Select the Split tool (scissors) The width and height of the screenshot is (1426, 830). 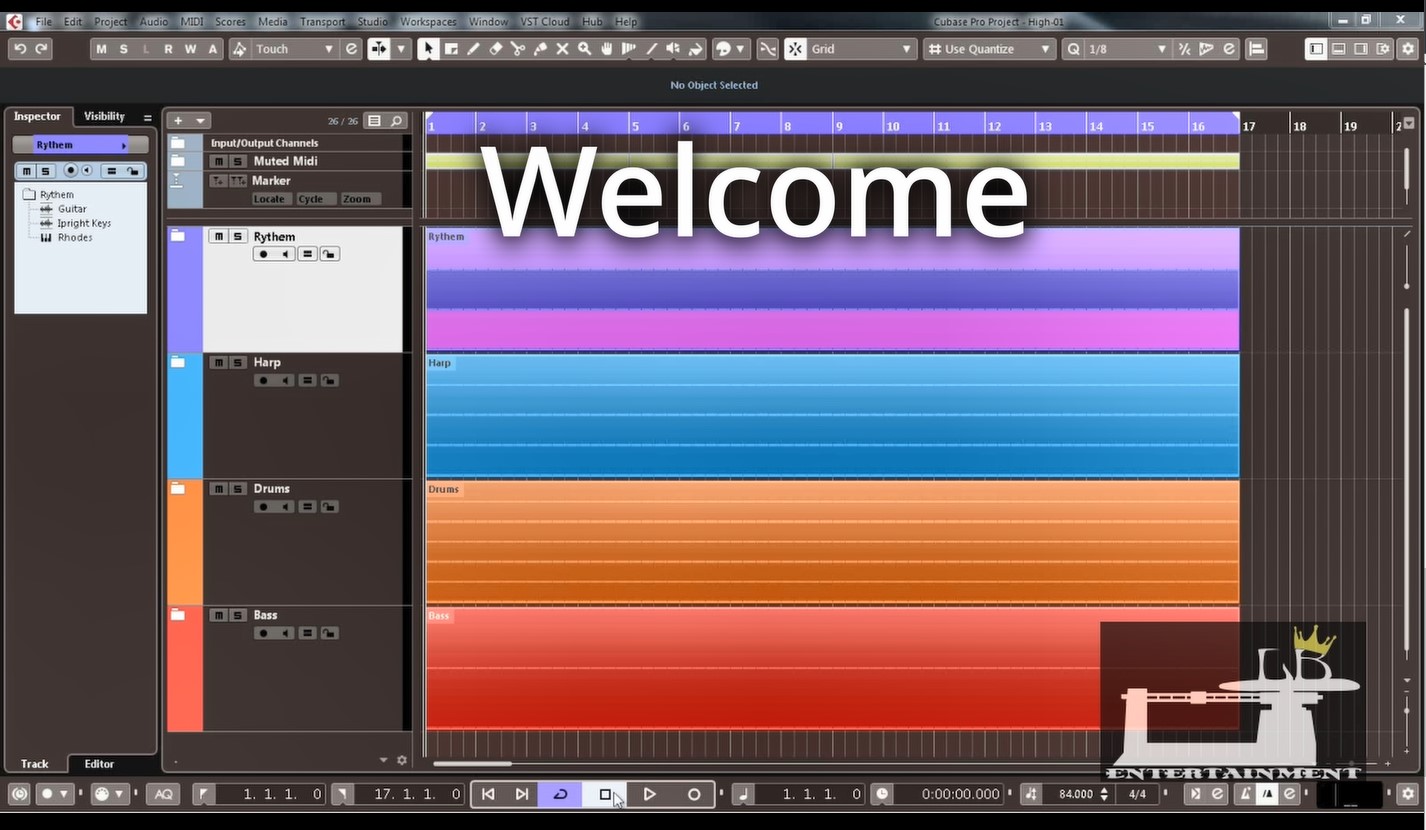[517, 48]
